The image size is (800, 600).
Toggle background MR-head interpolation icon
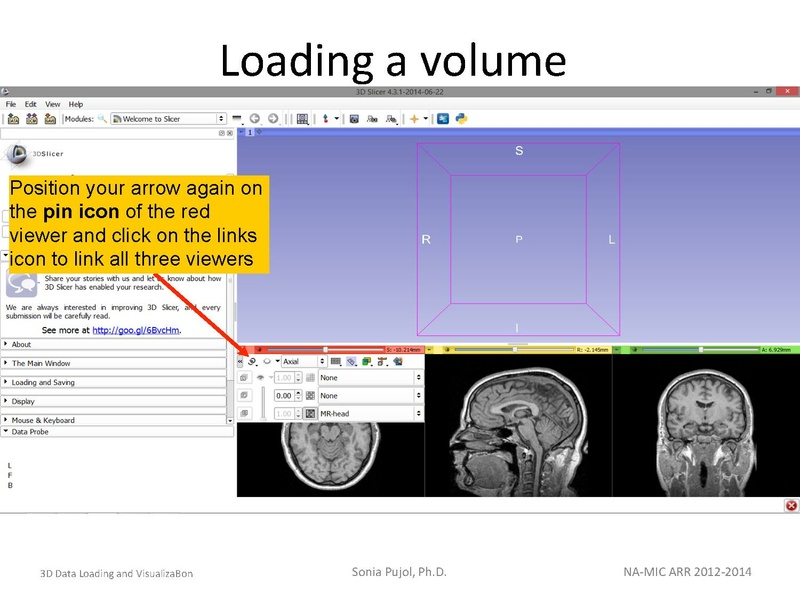point(310,414)
